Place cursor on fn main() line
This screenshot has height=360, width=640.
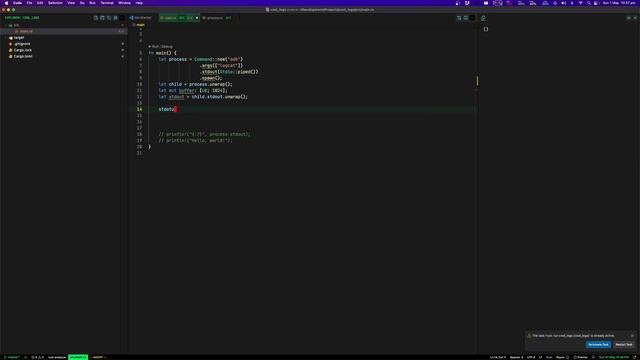click(x=162, y=53)
